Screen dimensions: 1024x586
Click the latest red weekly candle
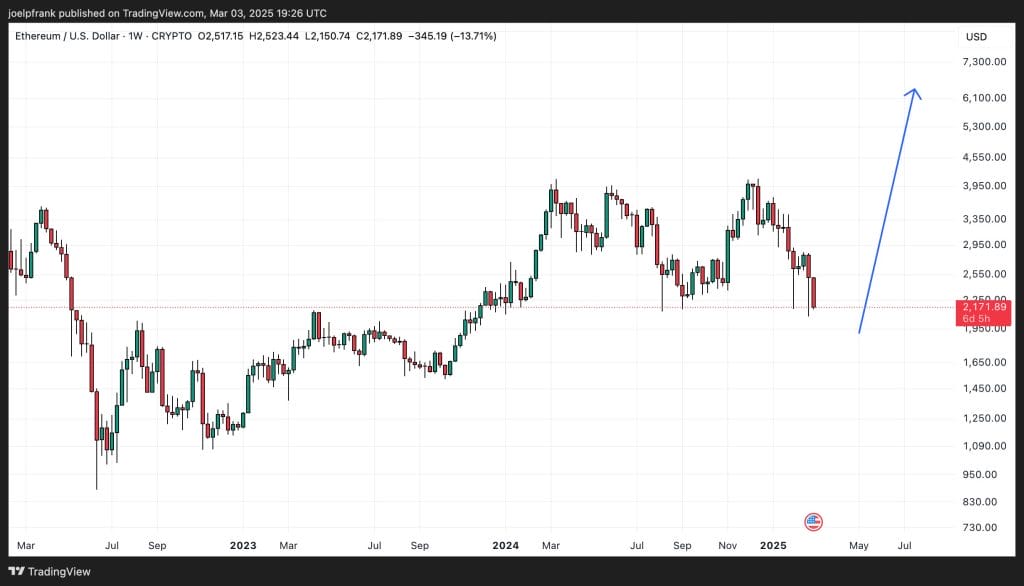point(814,293)
